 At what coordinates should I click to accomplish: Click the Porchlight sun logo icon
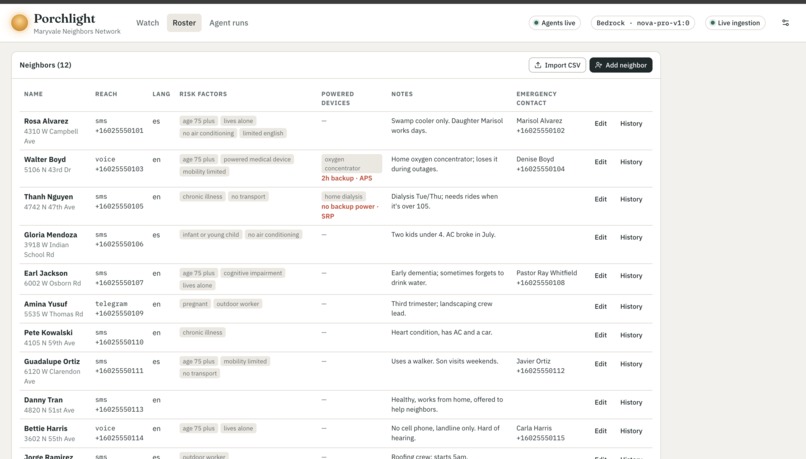tap(20, 23)
